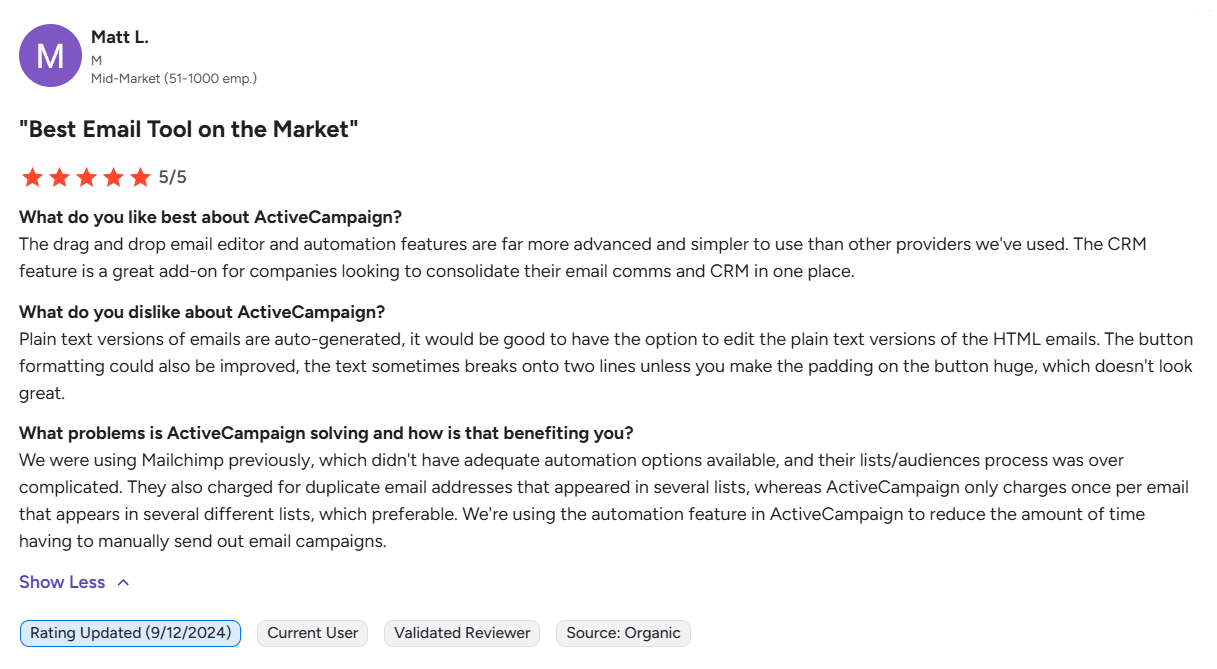1217x669 pixels.
Task: Collapse the review using Show Less
Action: (62, 581)
